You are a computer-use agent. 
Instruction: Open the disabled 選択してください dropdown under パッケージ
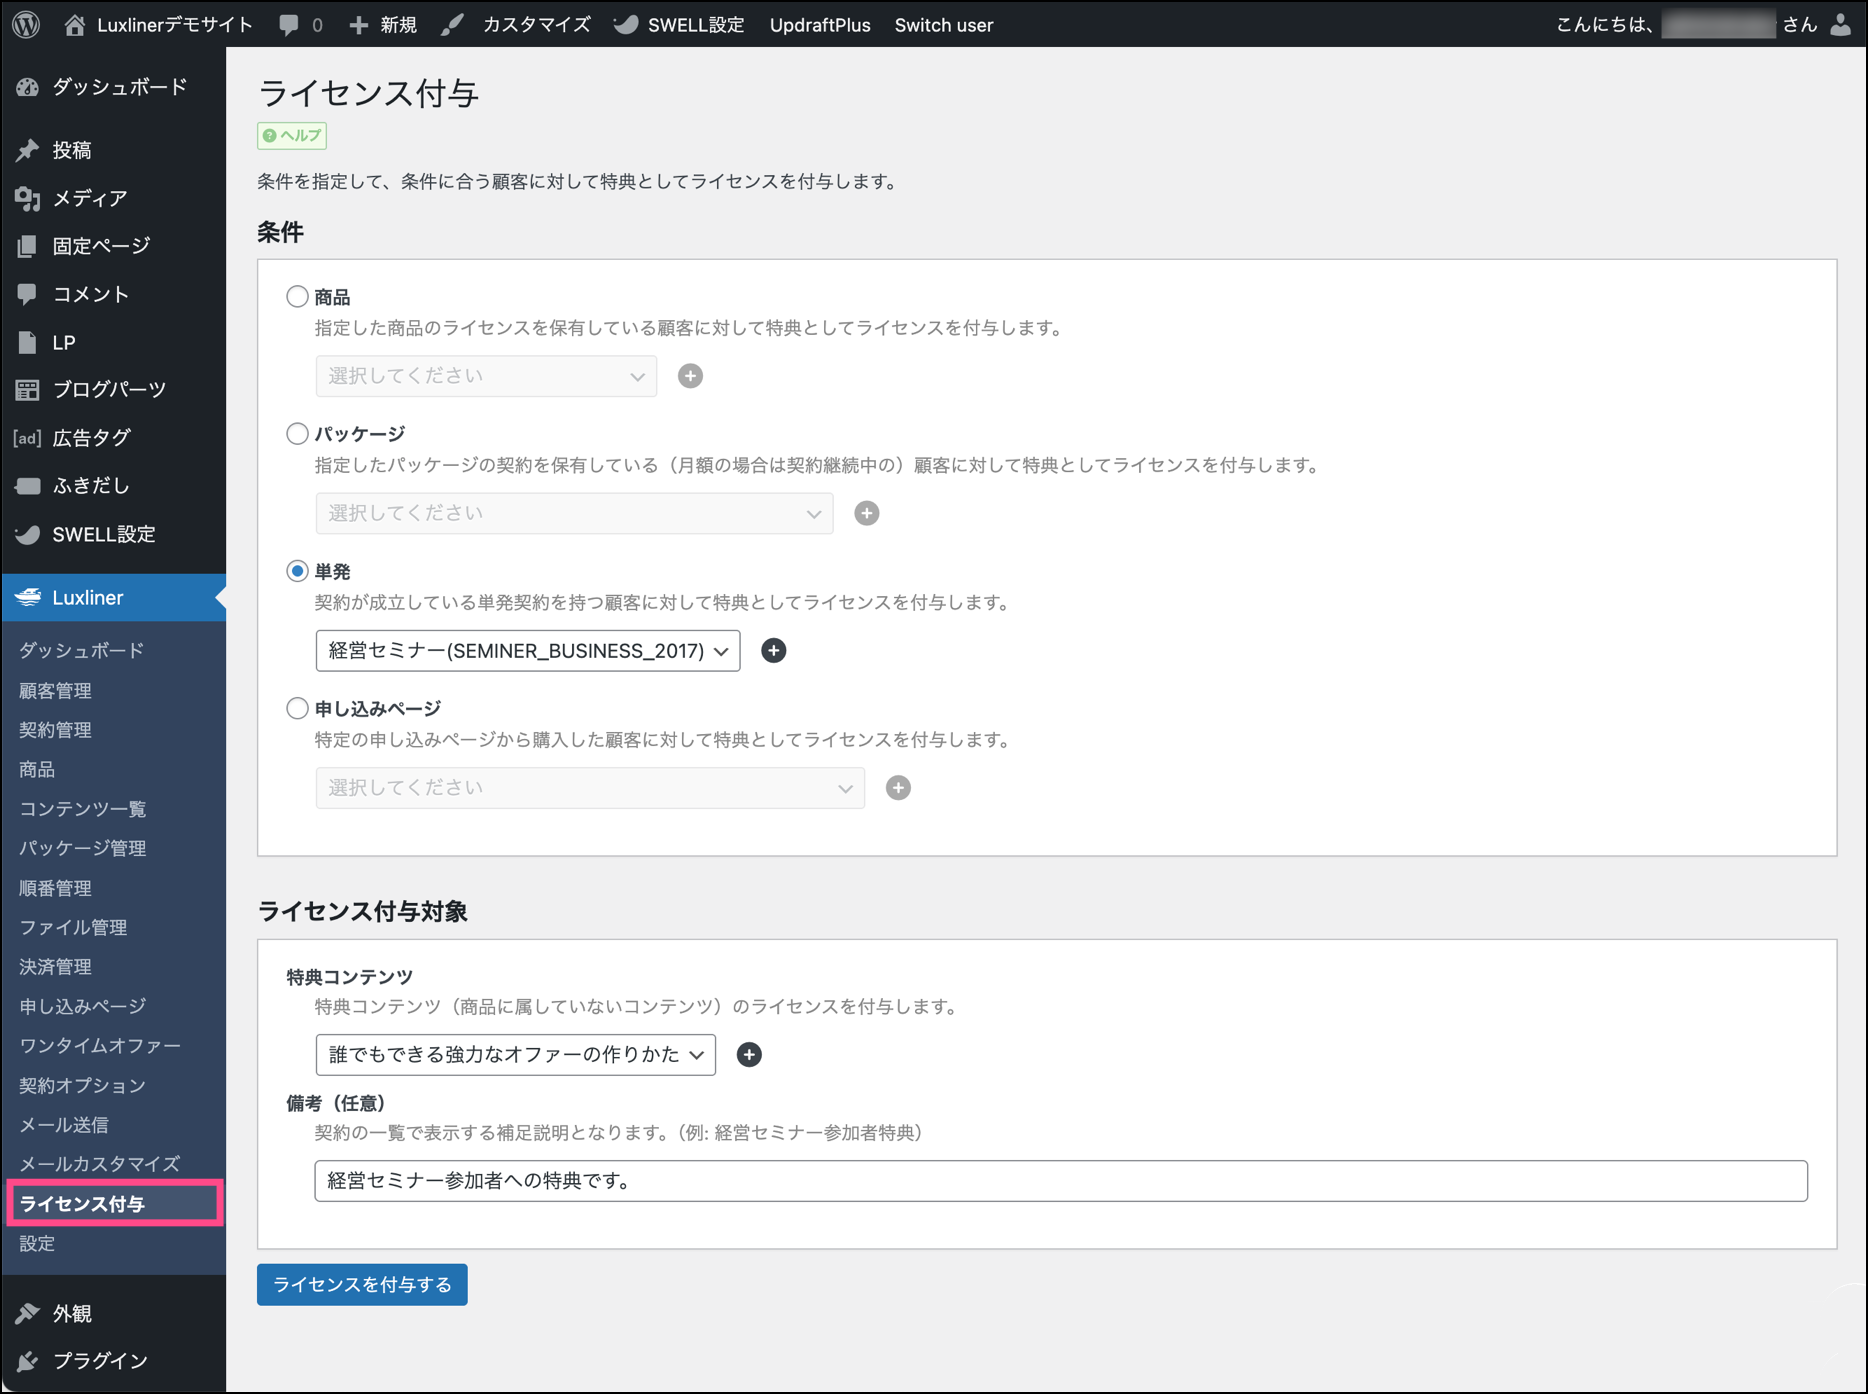coord(574,514)
